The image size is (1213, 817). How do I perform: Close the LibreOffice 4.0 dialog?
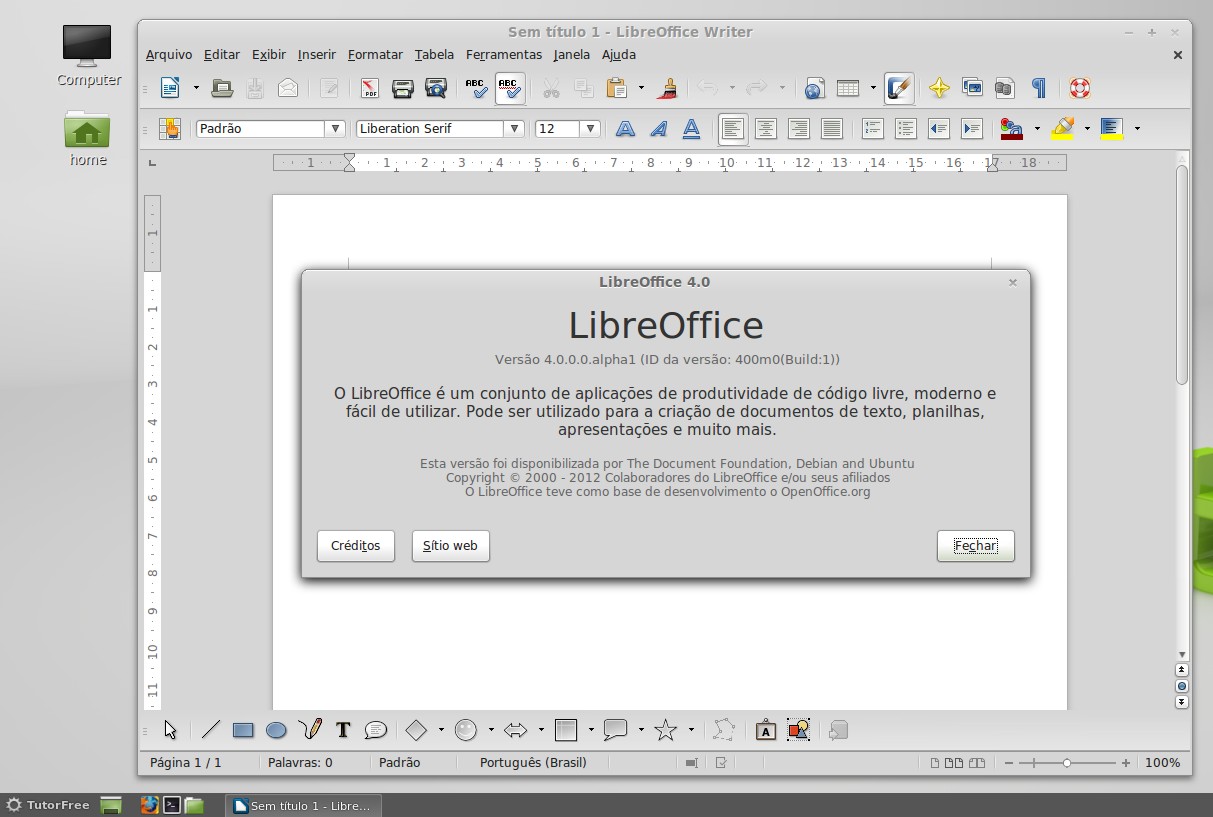1012,283
